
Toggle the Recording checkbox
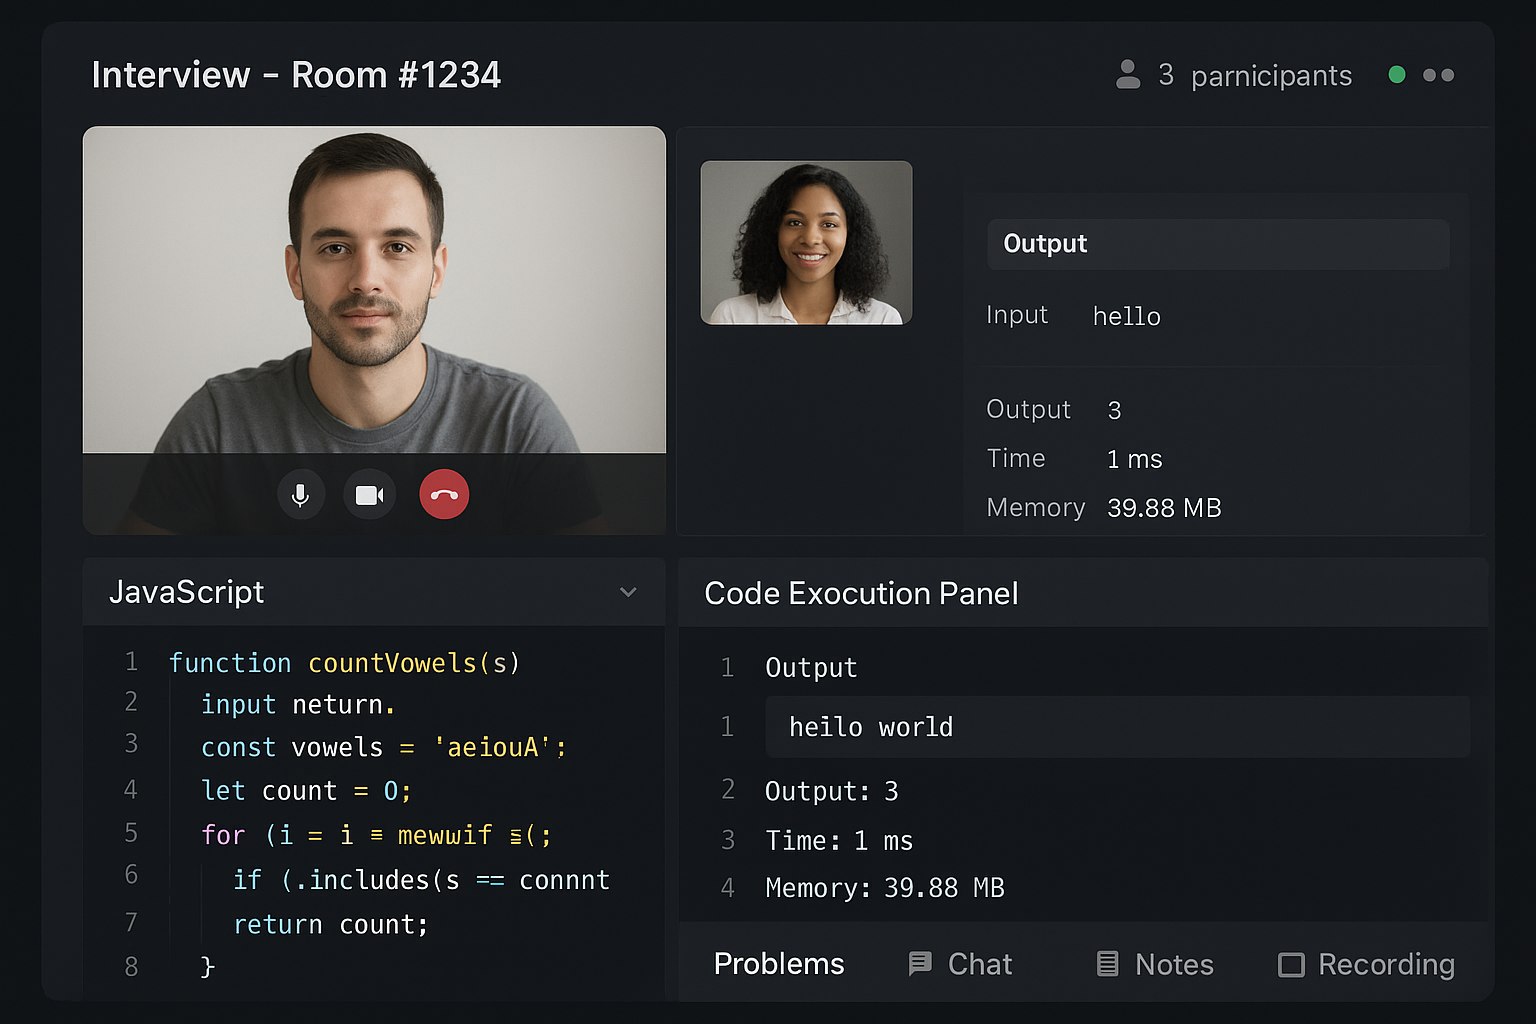[x=1291, y=965]
